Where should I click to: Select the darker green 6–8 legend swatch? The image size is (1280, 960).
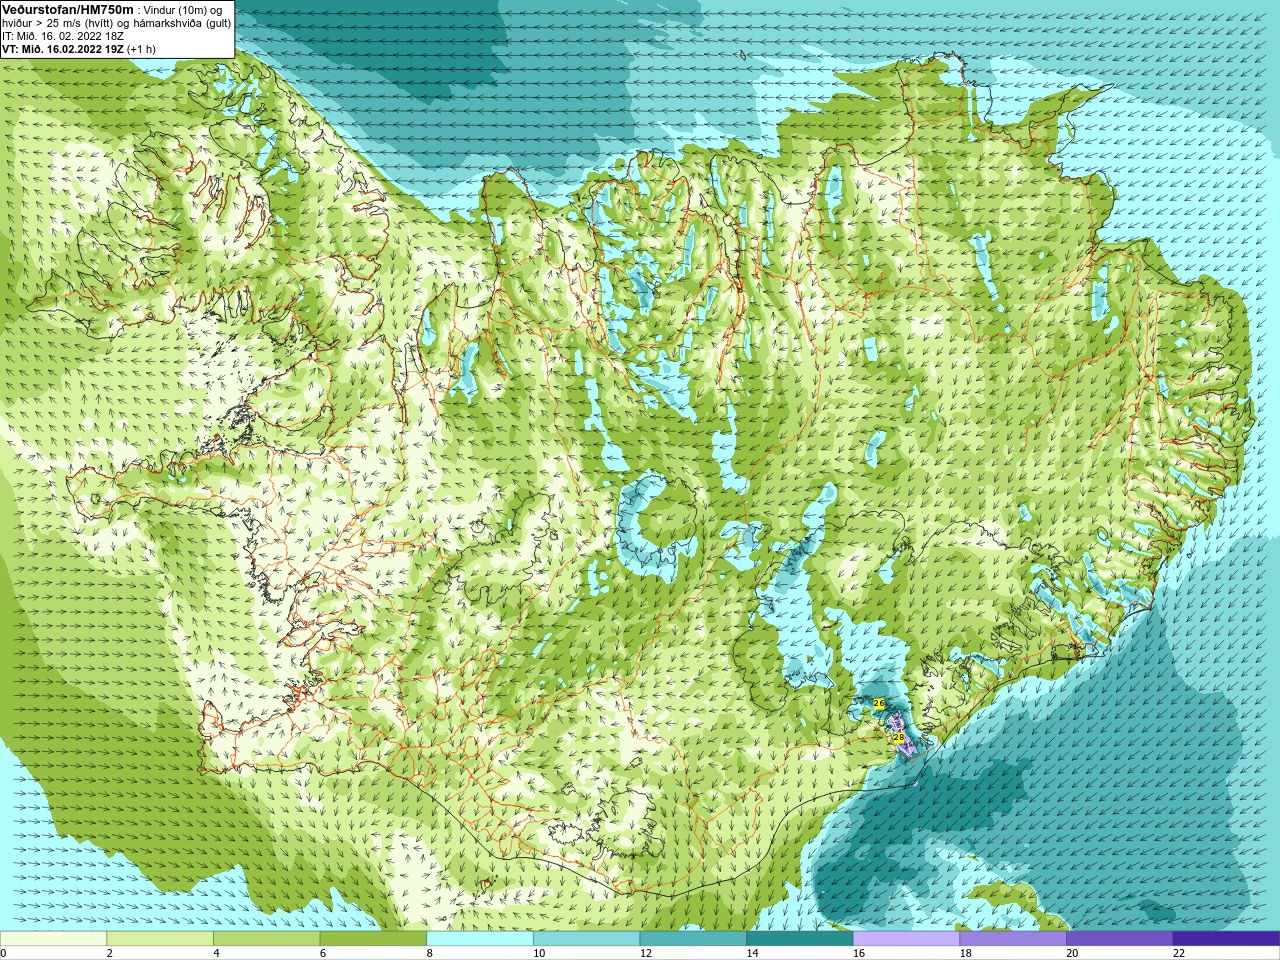373,939
